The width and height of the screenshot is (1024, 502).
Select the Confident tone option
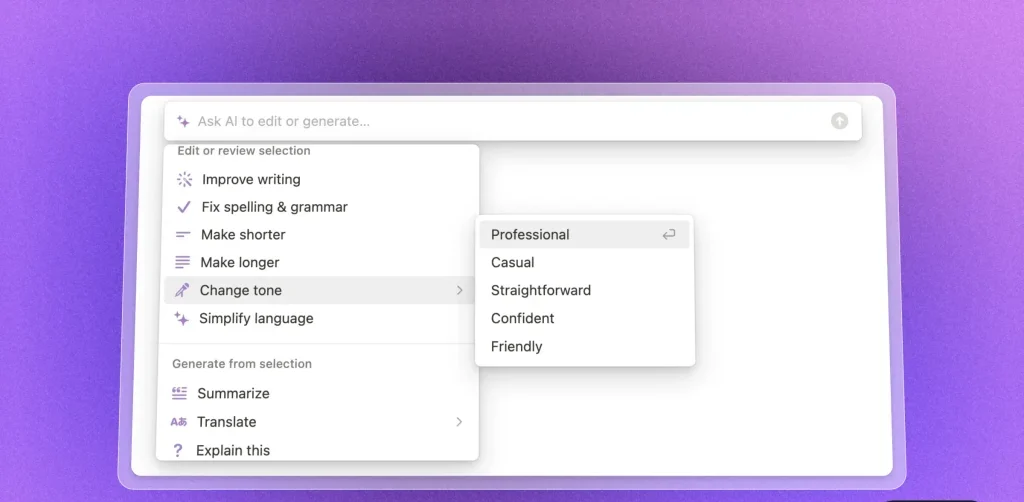pos(523,319)
